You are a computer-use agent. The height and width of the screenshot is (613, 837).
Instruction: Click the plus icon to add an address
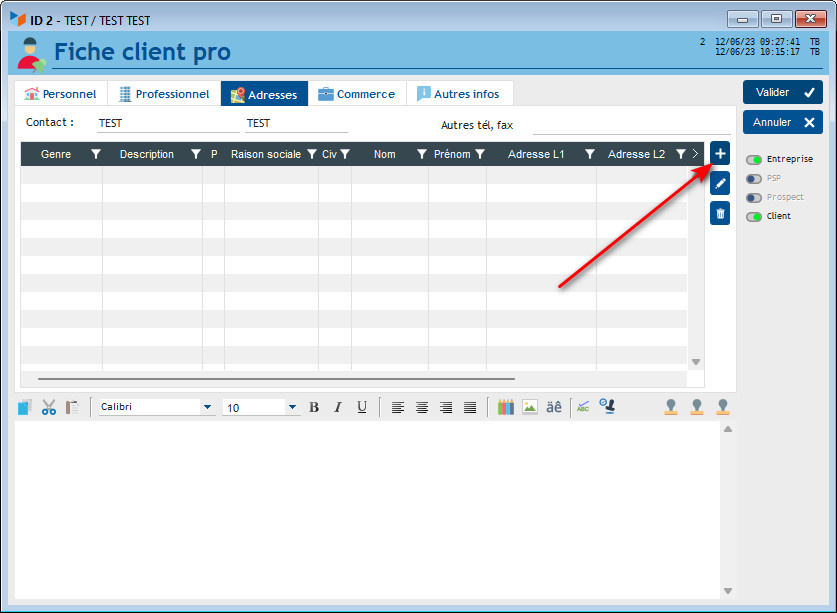tap(720, 154)
